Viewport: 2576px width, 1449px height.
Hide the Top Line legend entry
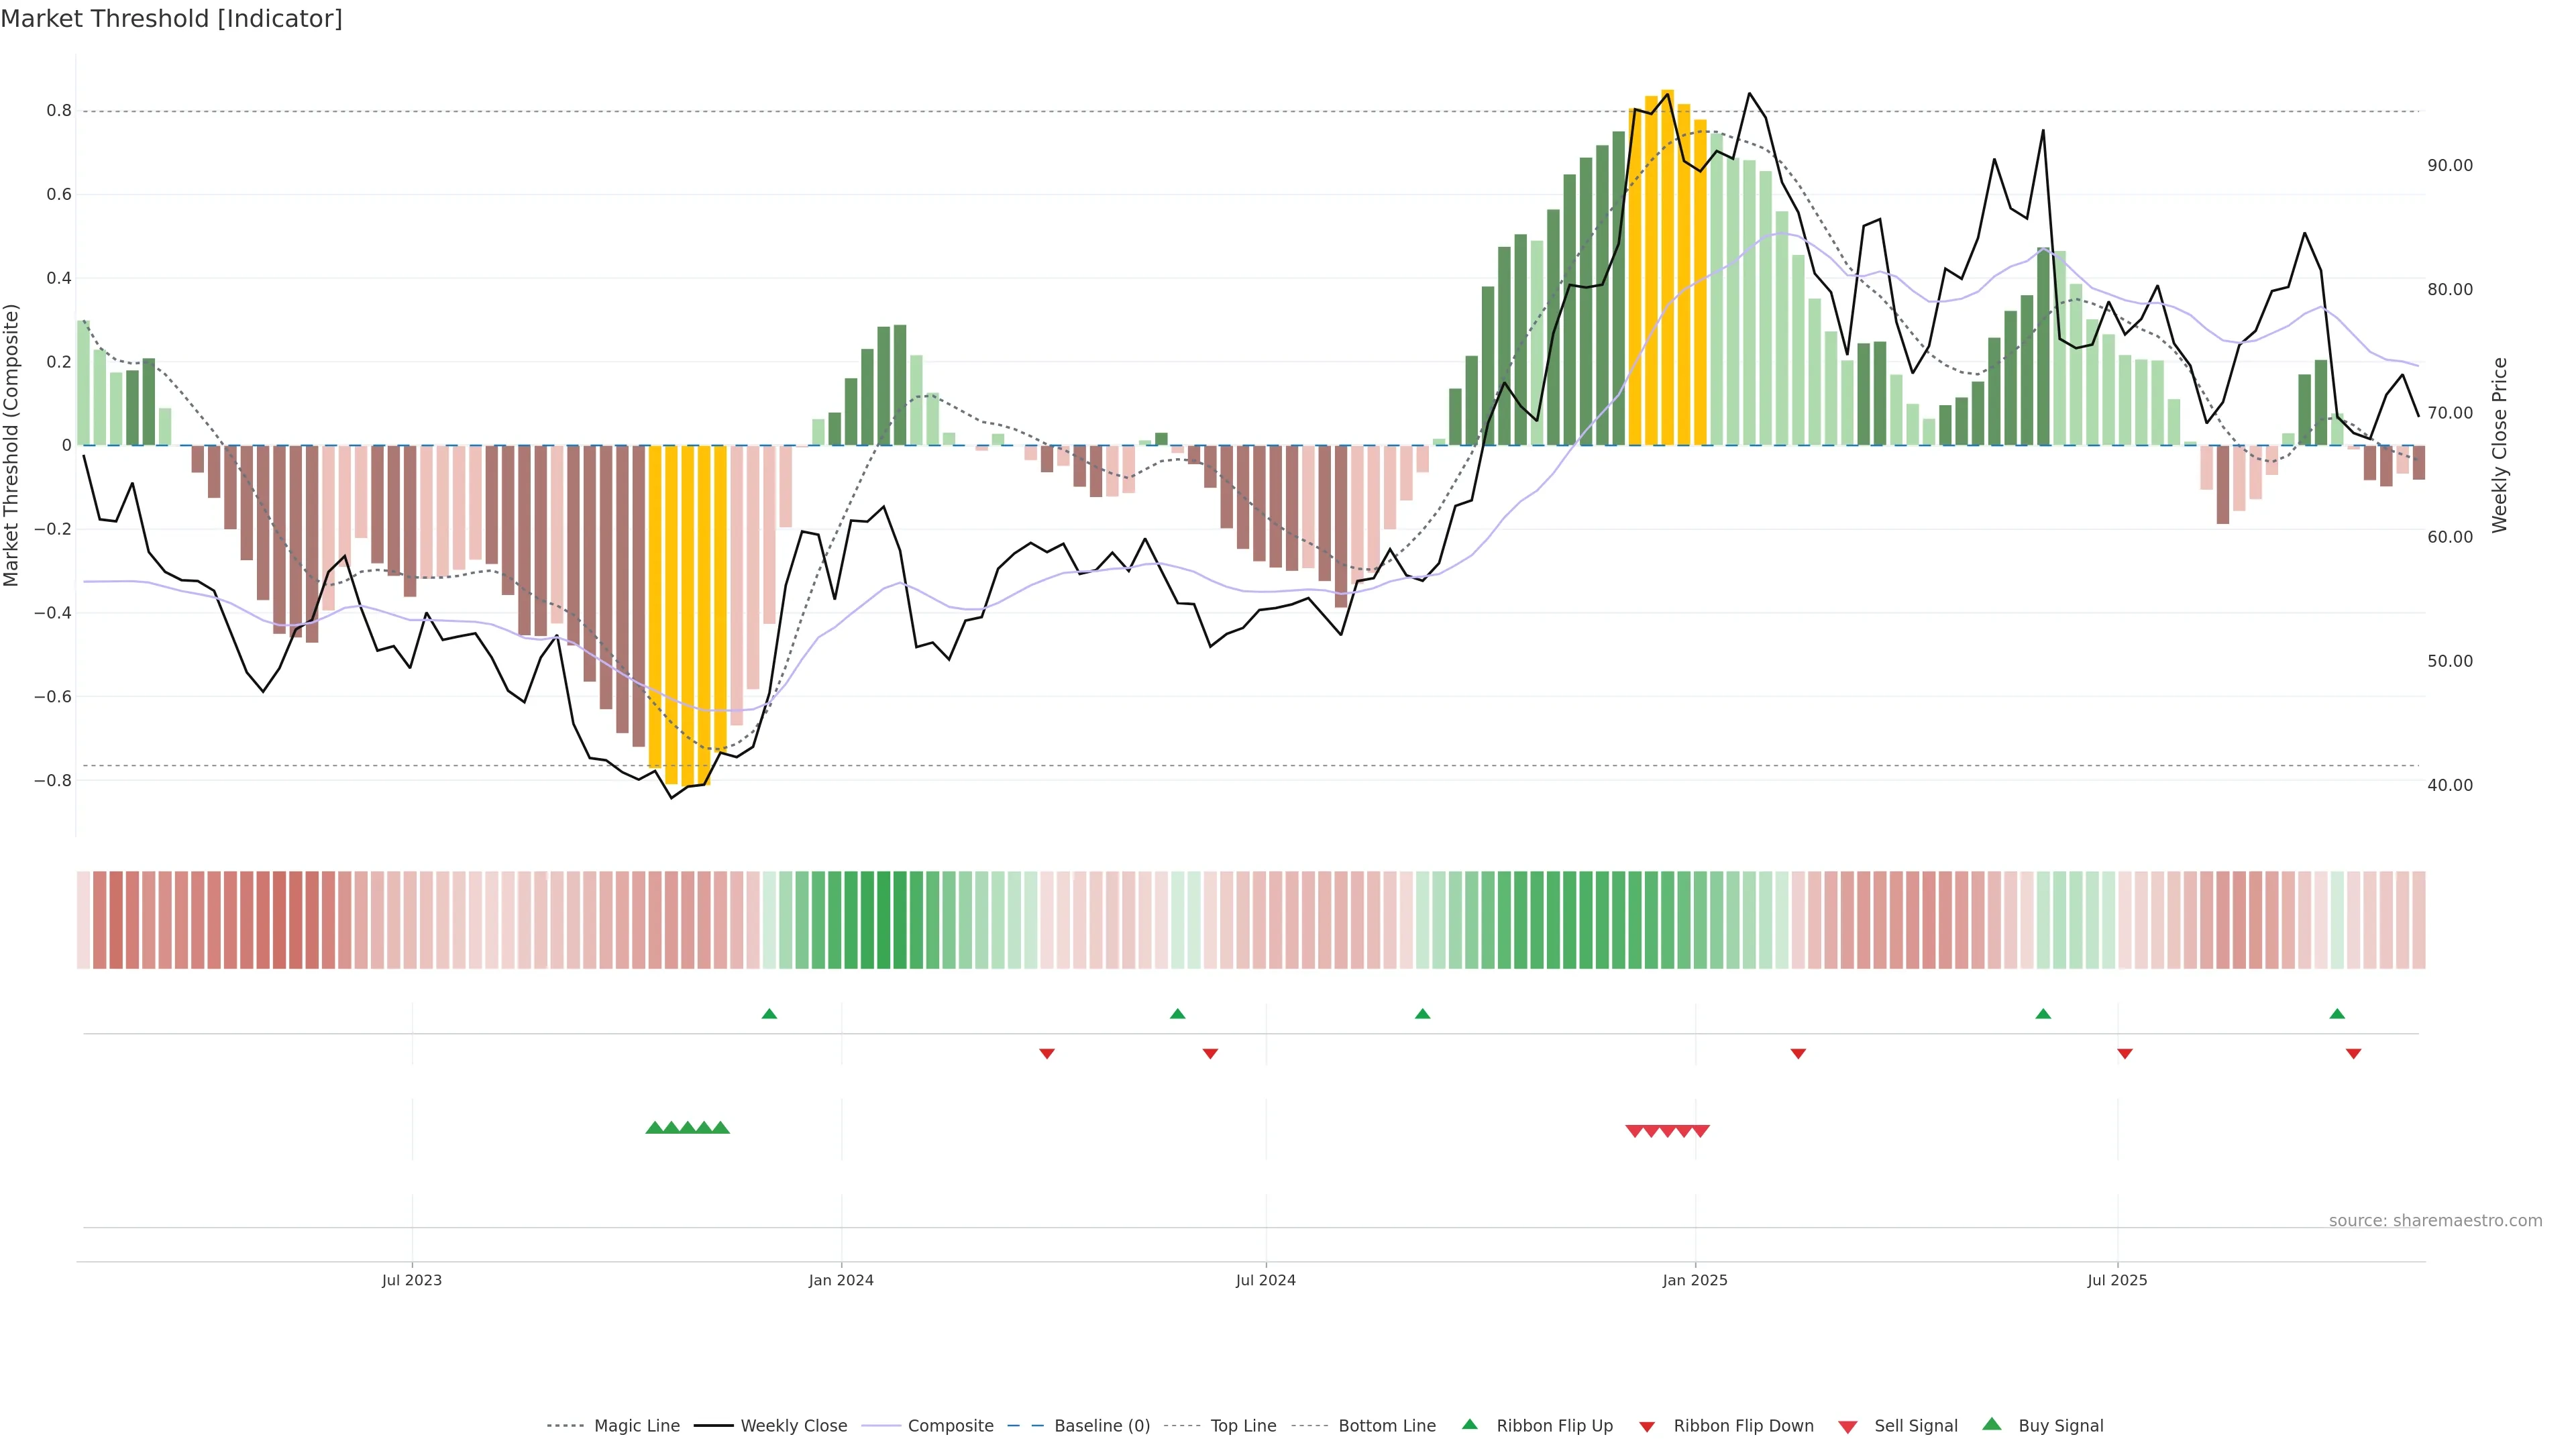[1243, 1426]
